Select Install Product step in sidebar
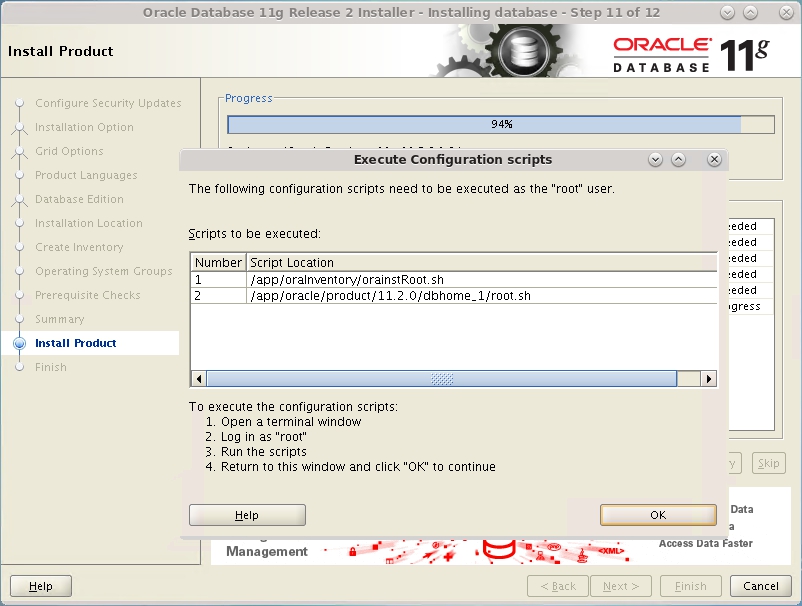This screenshot has width=802, height=606. (x=76, y=343)
